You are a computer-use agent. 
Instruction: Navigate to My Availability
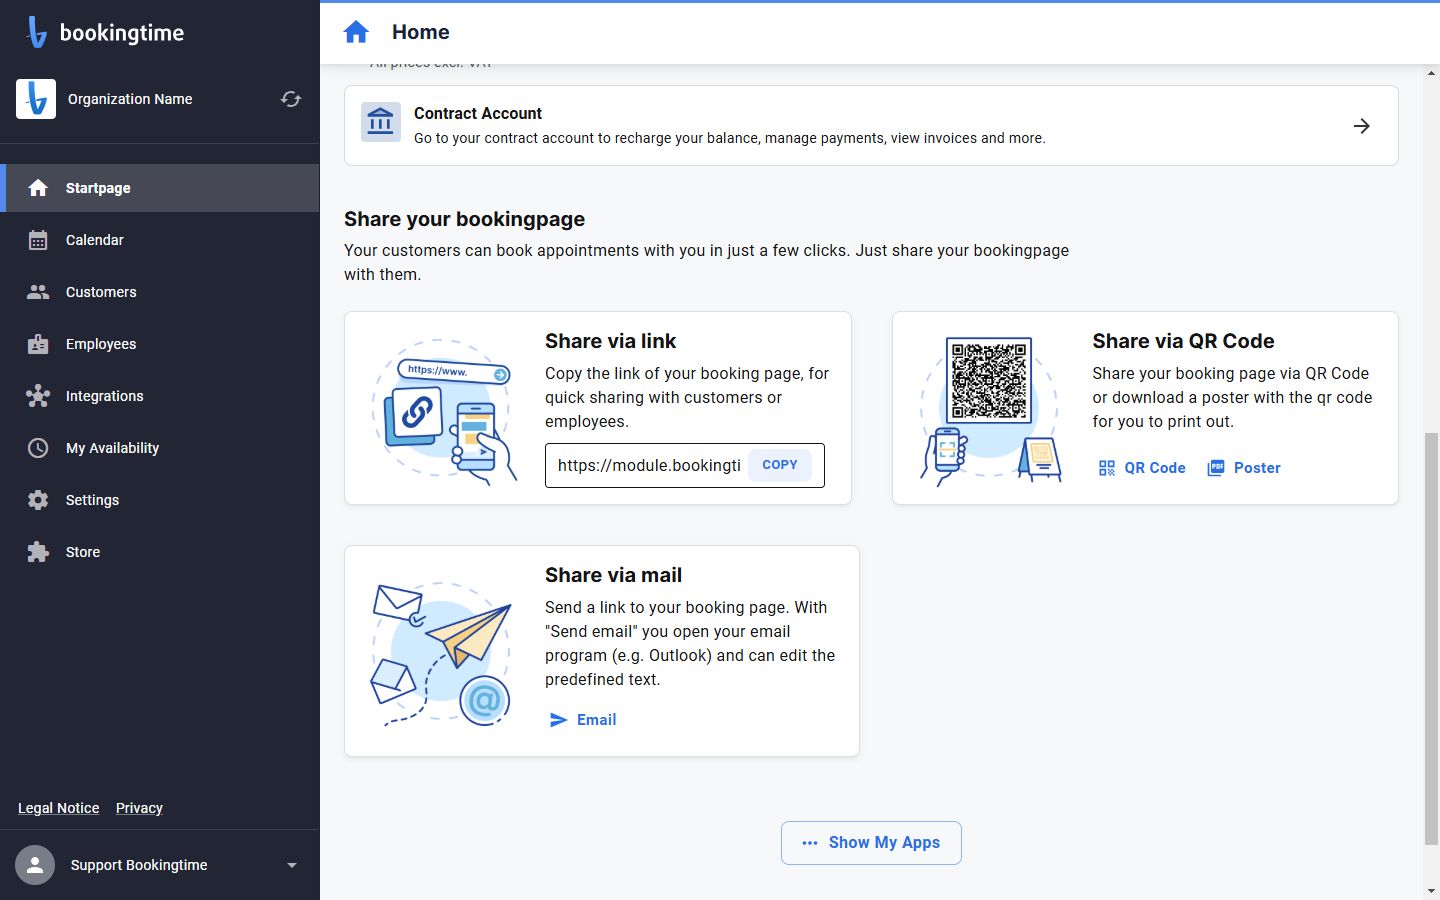tap(160, 448)
